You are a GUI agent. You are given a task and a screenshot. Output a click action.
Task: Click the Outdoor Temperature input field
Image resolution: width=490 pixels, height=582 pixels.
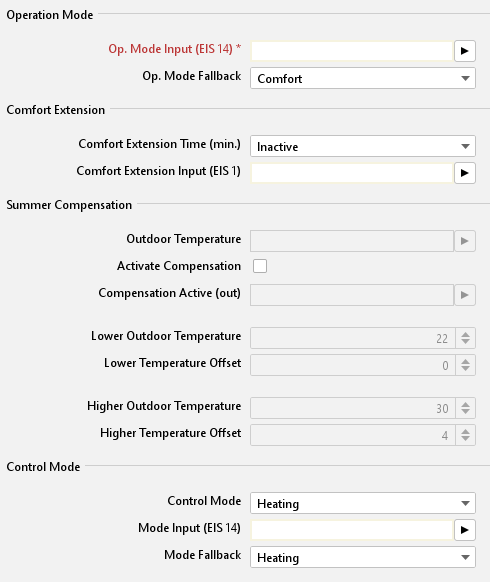(352, 241)
